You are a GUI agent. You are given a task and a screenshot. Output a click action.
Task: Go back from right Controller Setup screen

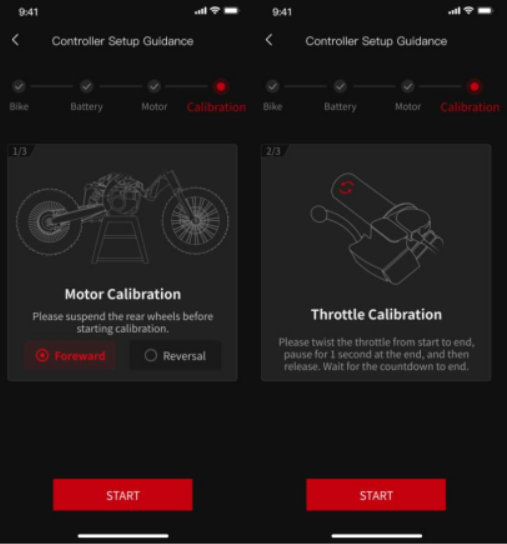[x=269, y=40]
